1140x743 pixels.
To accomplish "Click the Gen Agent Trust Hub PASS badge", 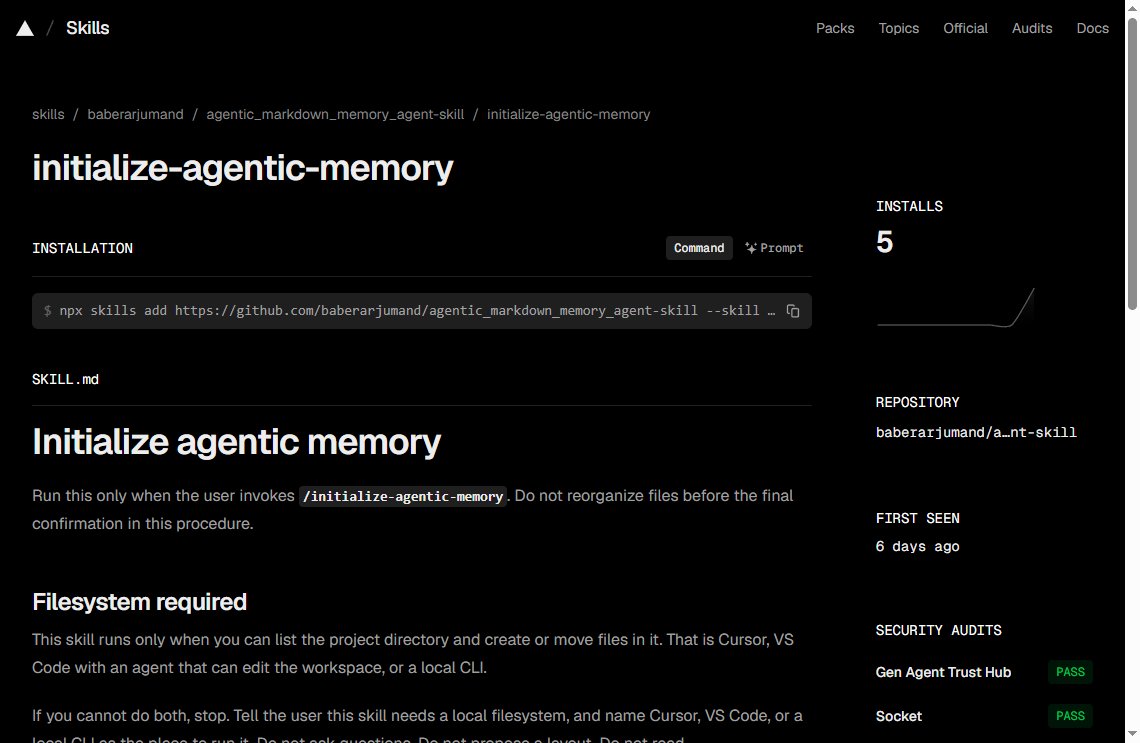I will 1070,672.
